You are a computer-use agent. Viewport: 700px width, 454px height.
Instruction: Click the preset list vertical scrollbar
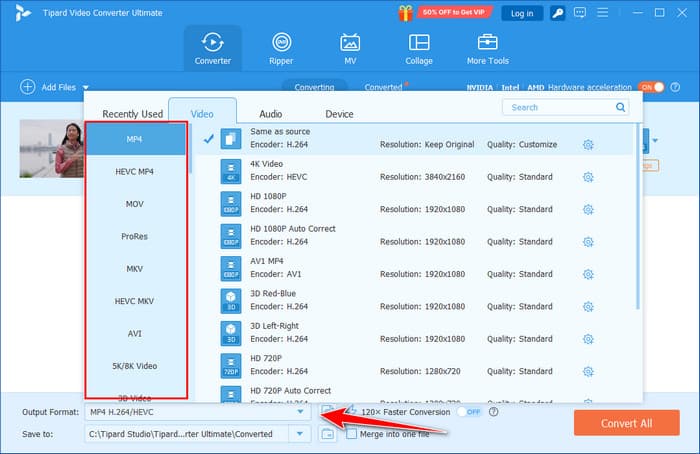tap(637, 217)
